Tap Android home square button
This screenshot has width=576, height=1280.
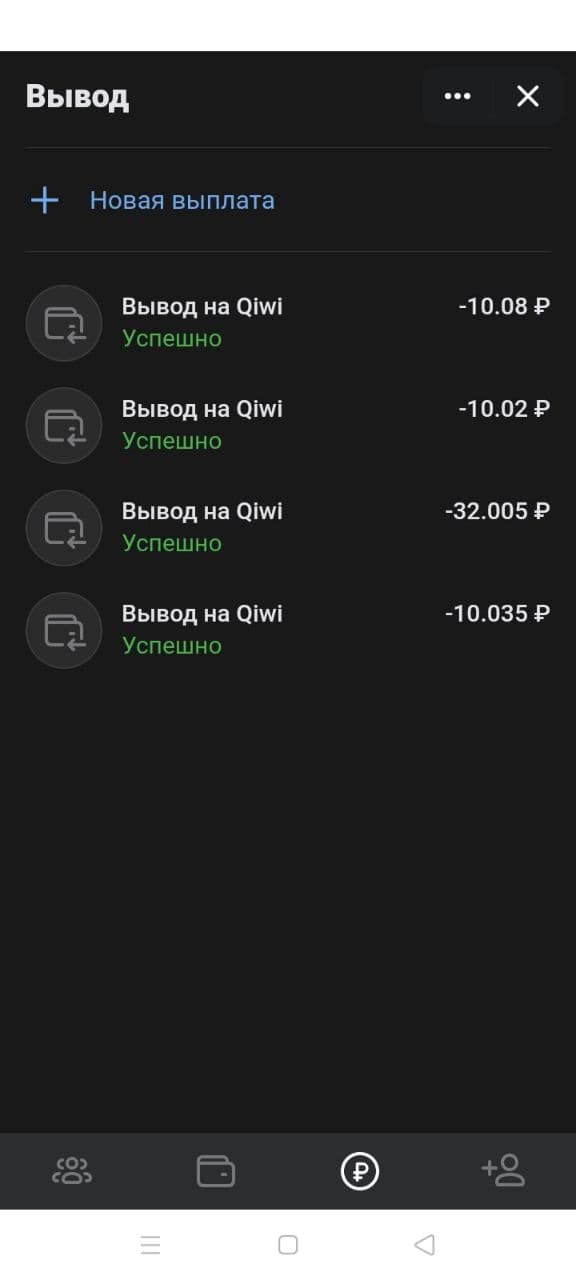(288, 1245)
